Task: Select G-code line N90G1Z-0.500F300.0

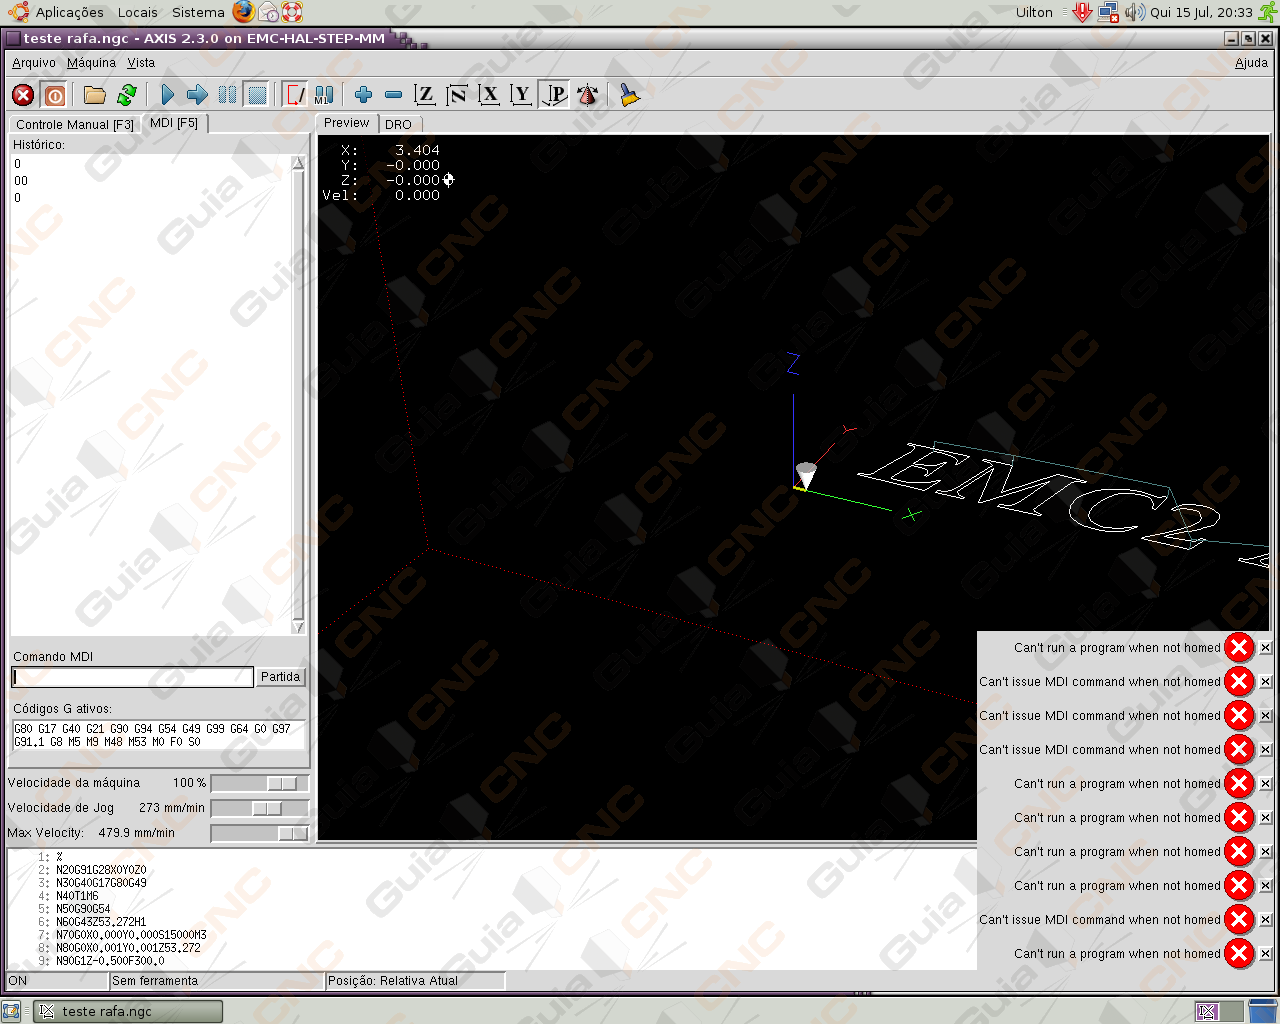Action: point(110,961)
